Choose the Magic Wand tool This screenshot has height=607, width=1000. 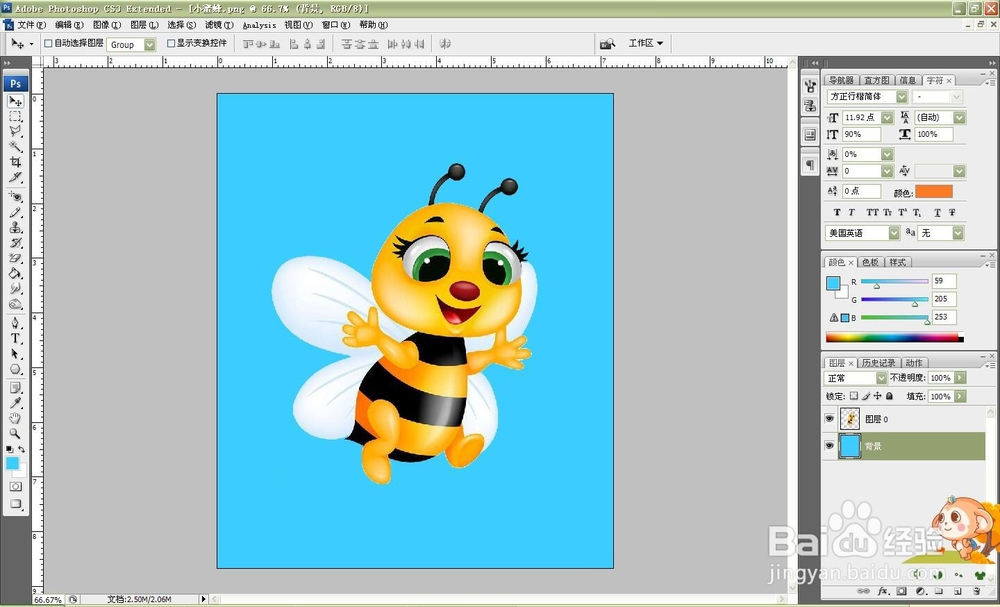pos(16,147)
